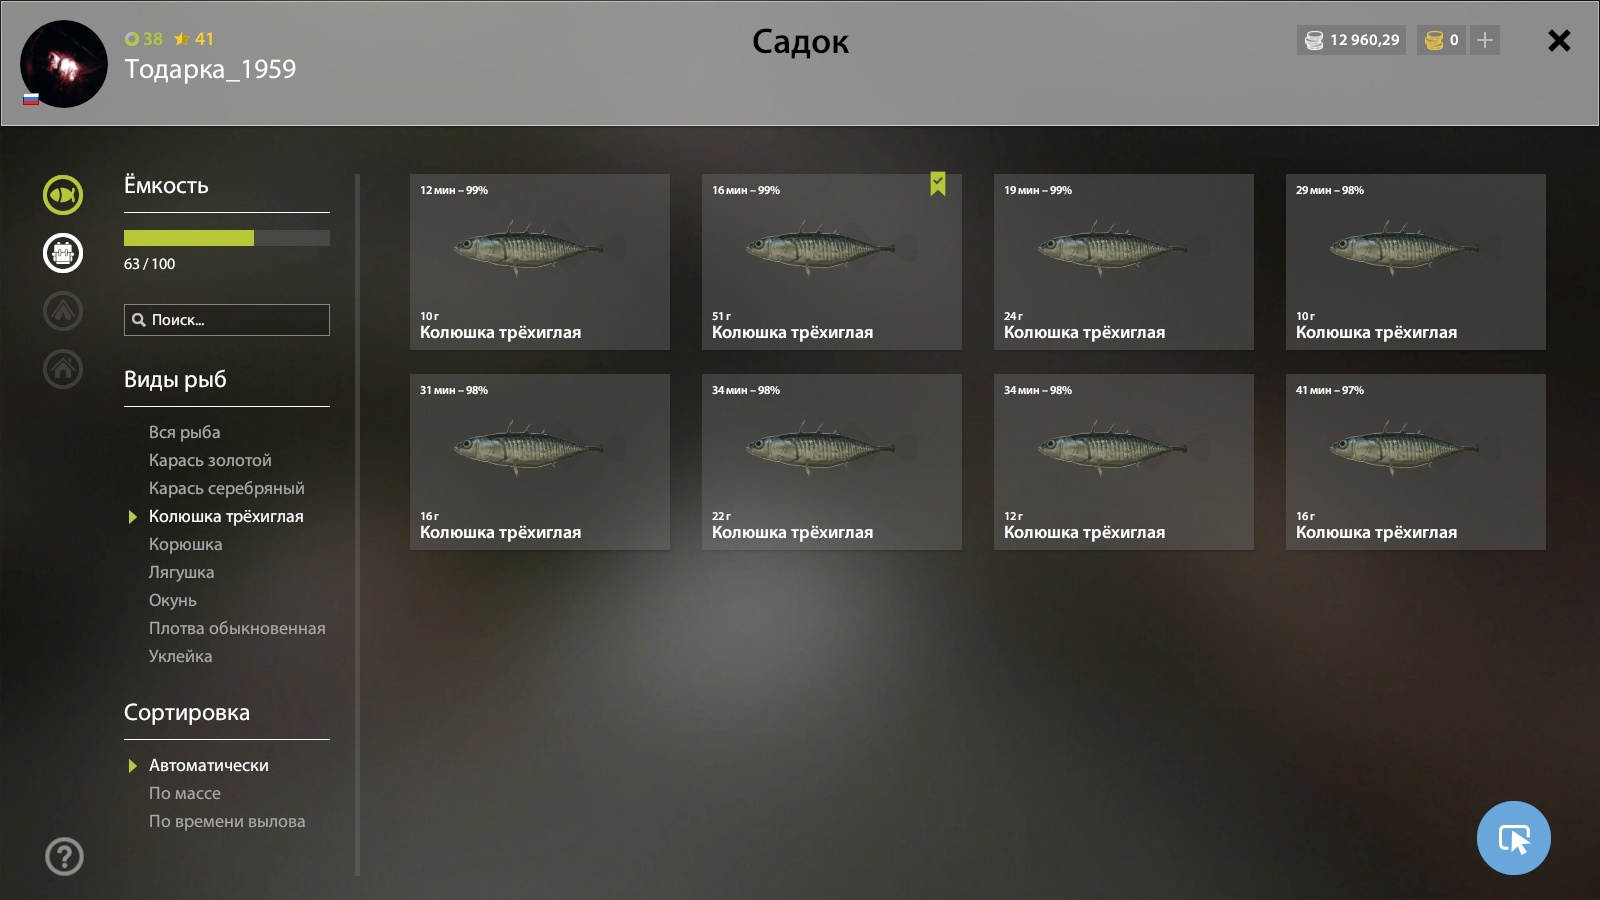This screenshot has height=900, width=1600.
Task: Select sorting По времени вылова
Action: [227, 821]
